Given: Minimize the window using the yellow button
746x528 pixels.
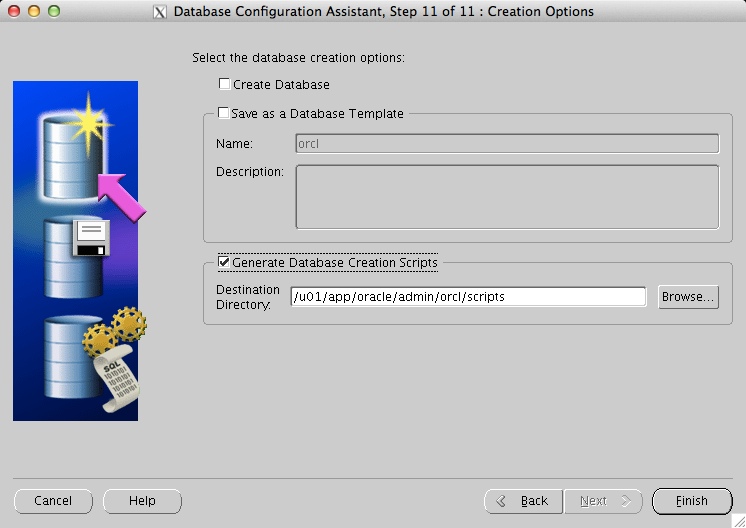Looking at the screenshot, I should point(33,11).
